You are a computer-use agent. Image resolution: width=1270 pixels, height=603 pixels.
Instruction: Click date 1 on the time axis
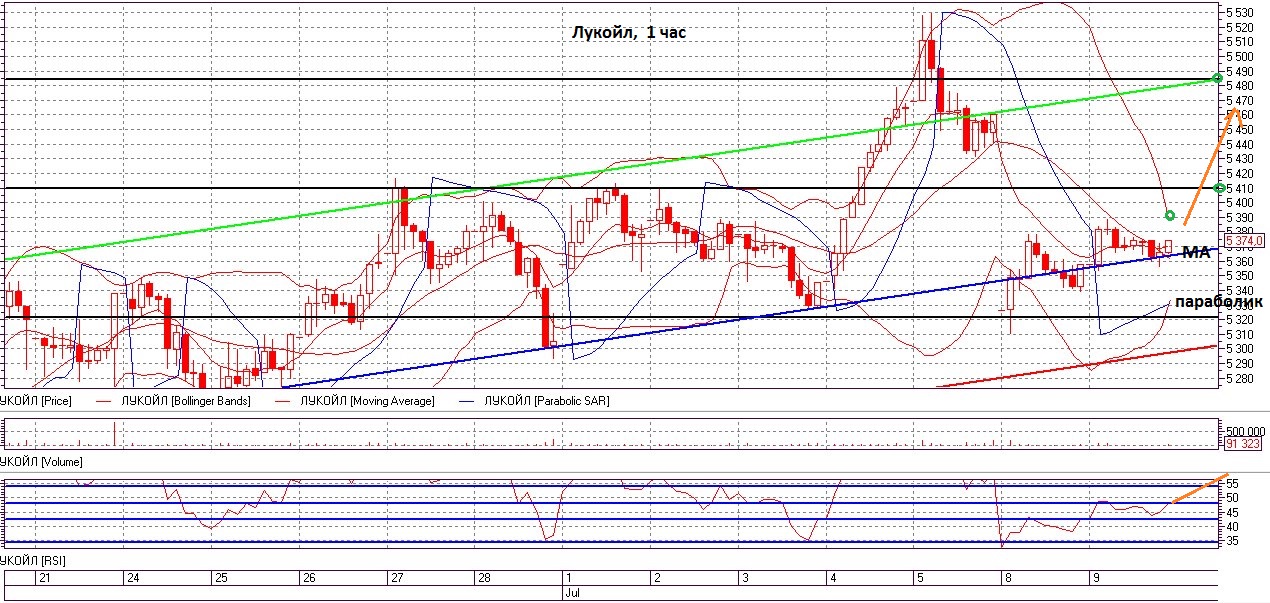(x=569, y=578)
